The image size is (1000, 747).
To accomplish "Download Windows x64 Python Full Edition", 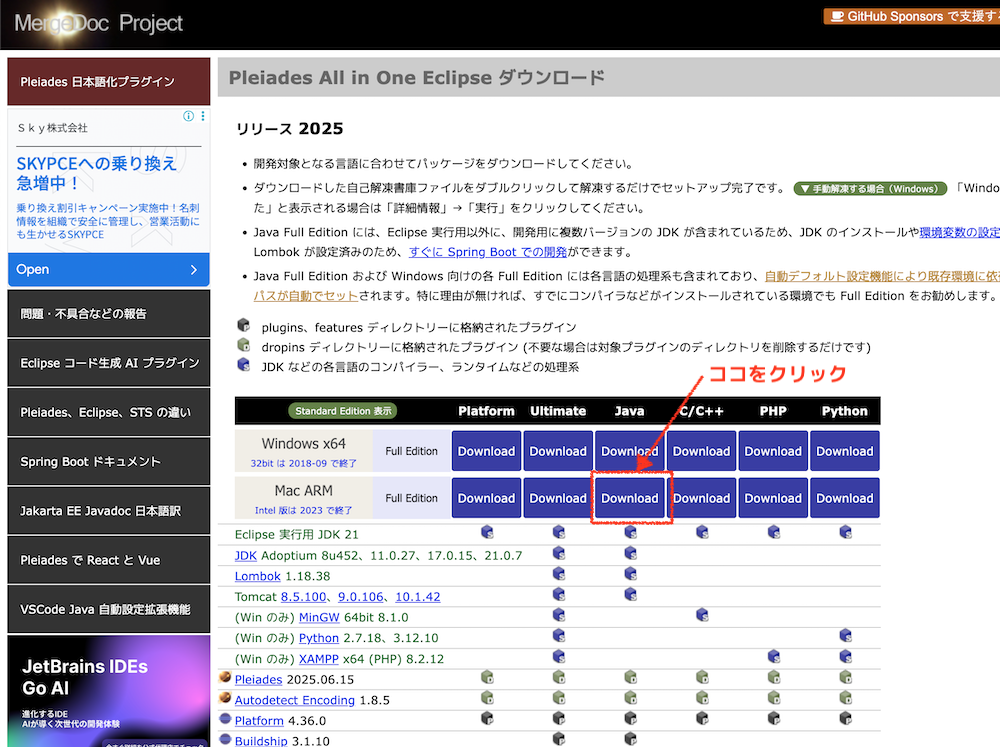I will (845, 451).
